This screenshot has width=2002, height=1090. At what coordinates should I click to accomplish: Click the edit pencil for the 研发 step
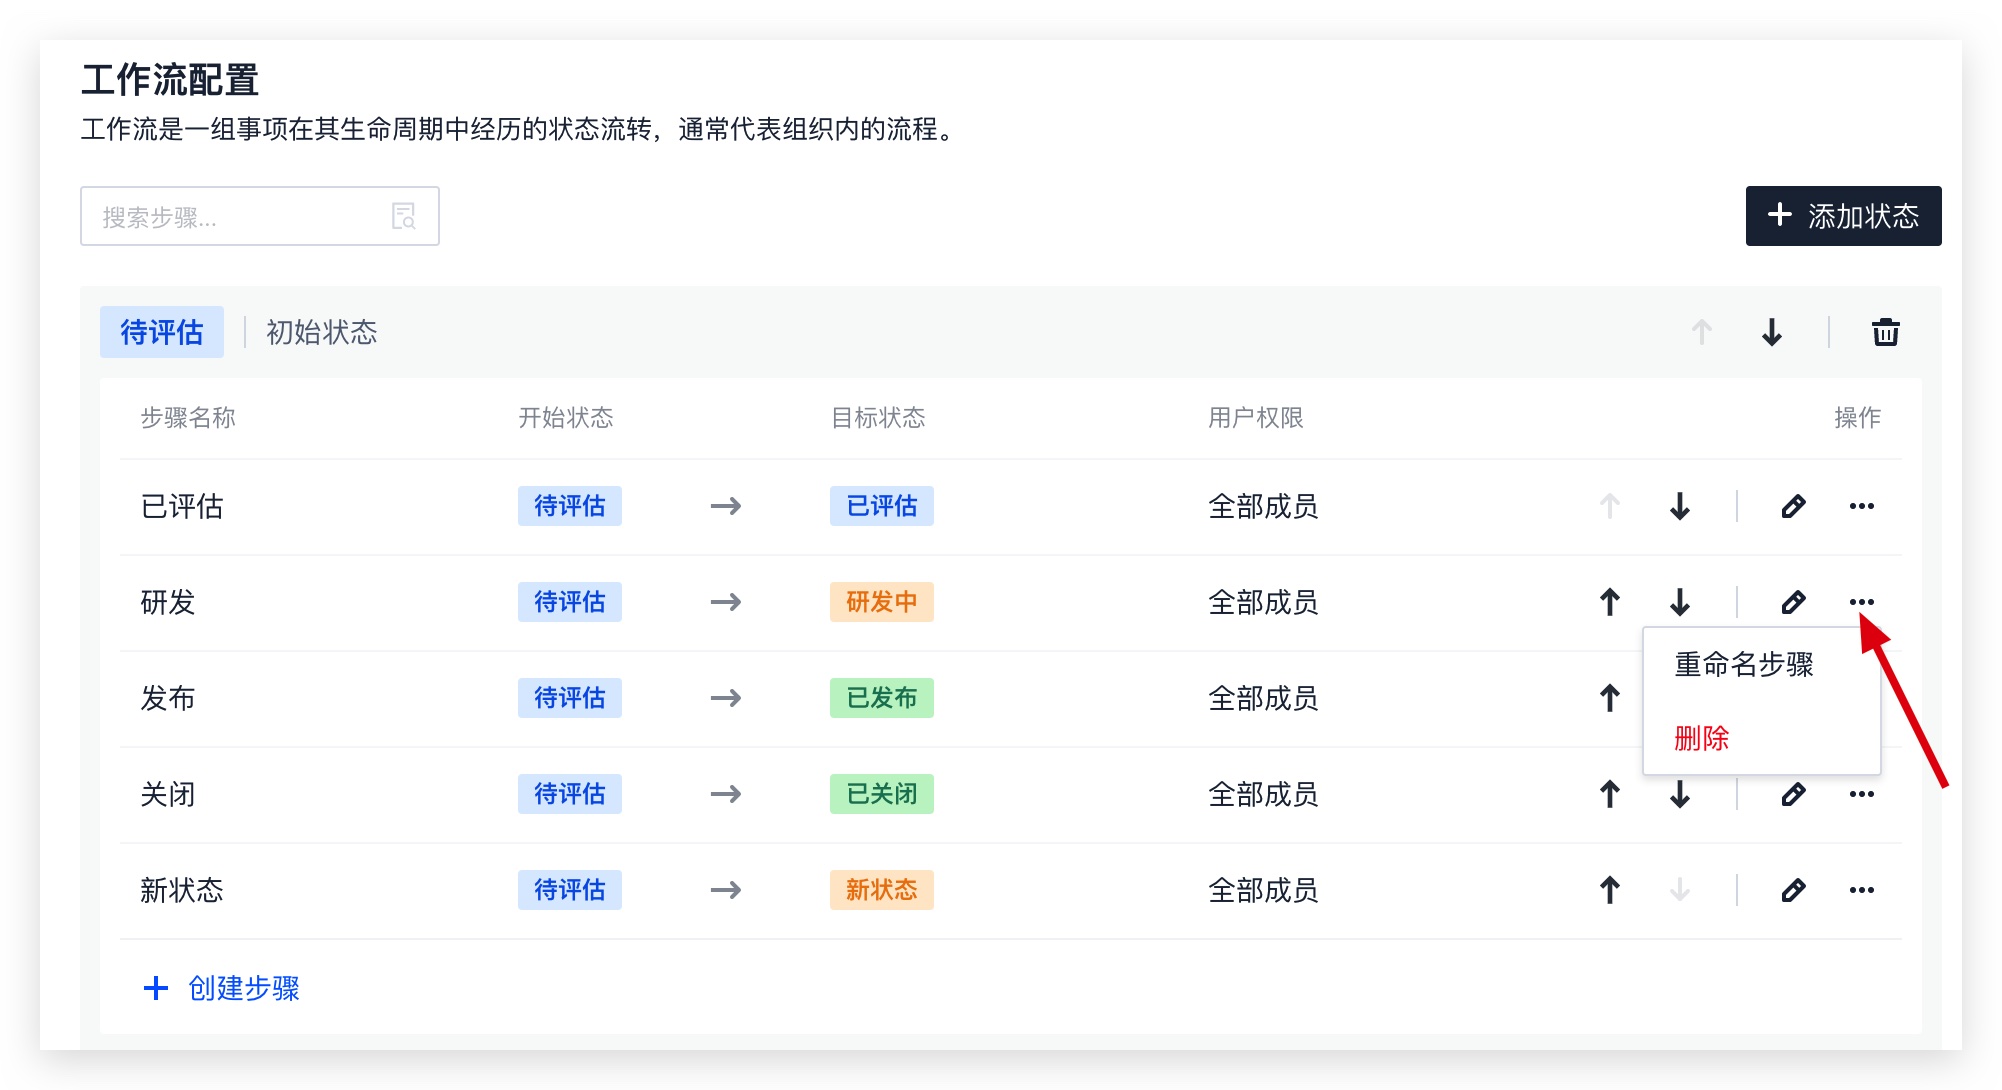1793,602
